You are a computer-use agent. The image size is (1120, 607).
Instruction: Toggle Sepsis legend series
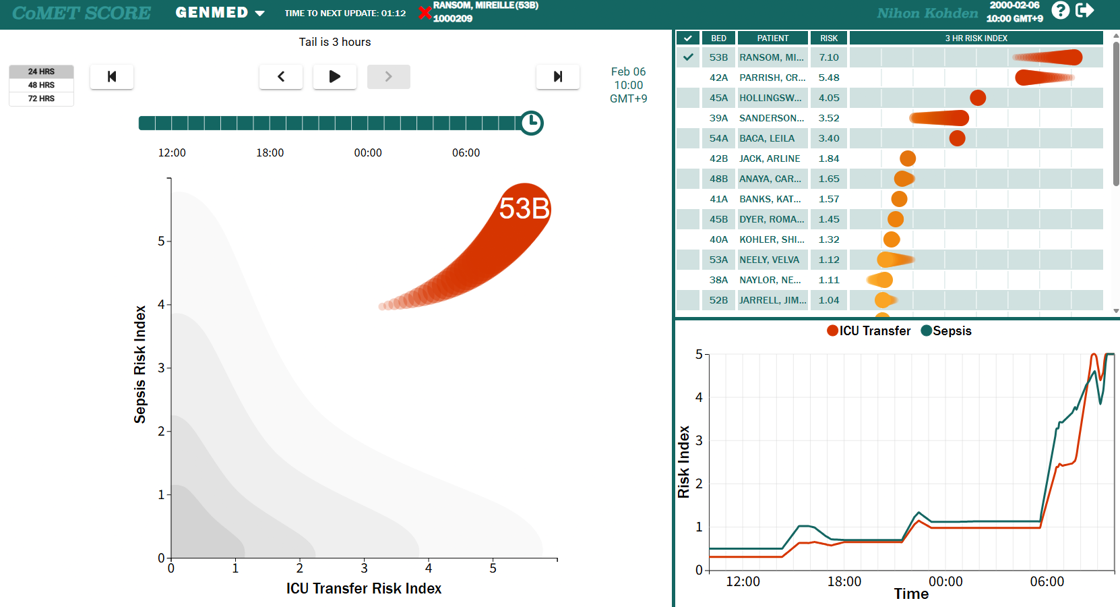click(946, 331)
